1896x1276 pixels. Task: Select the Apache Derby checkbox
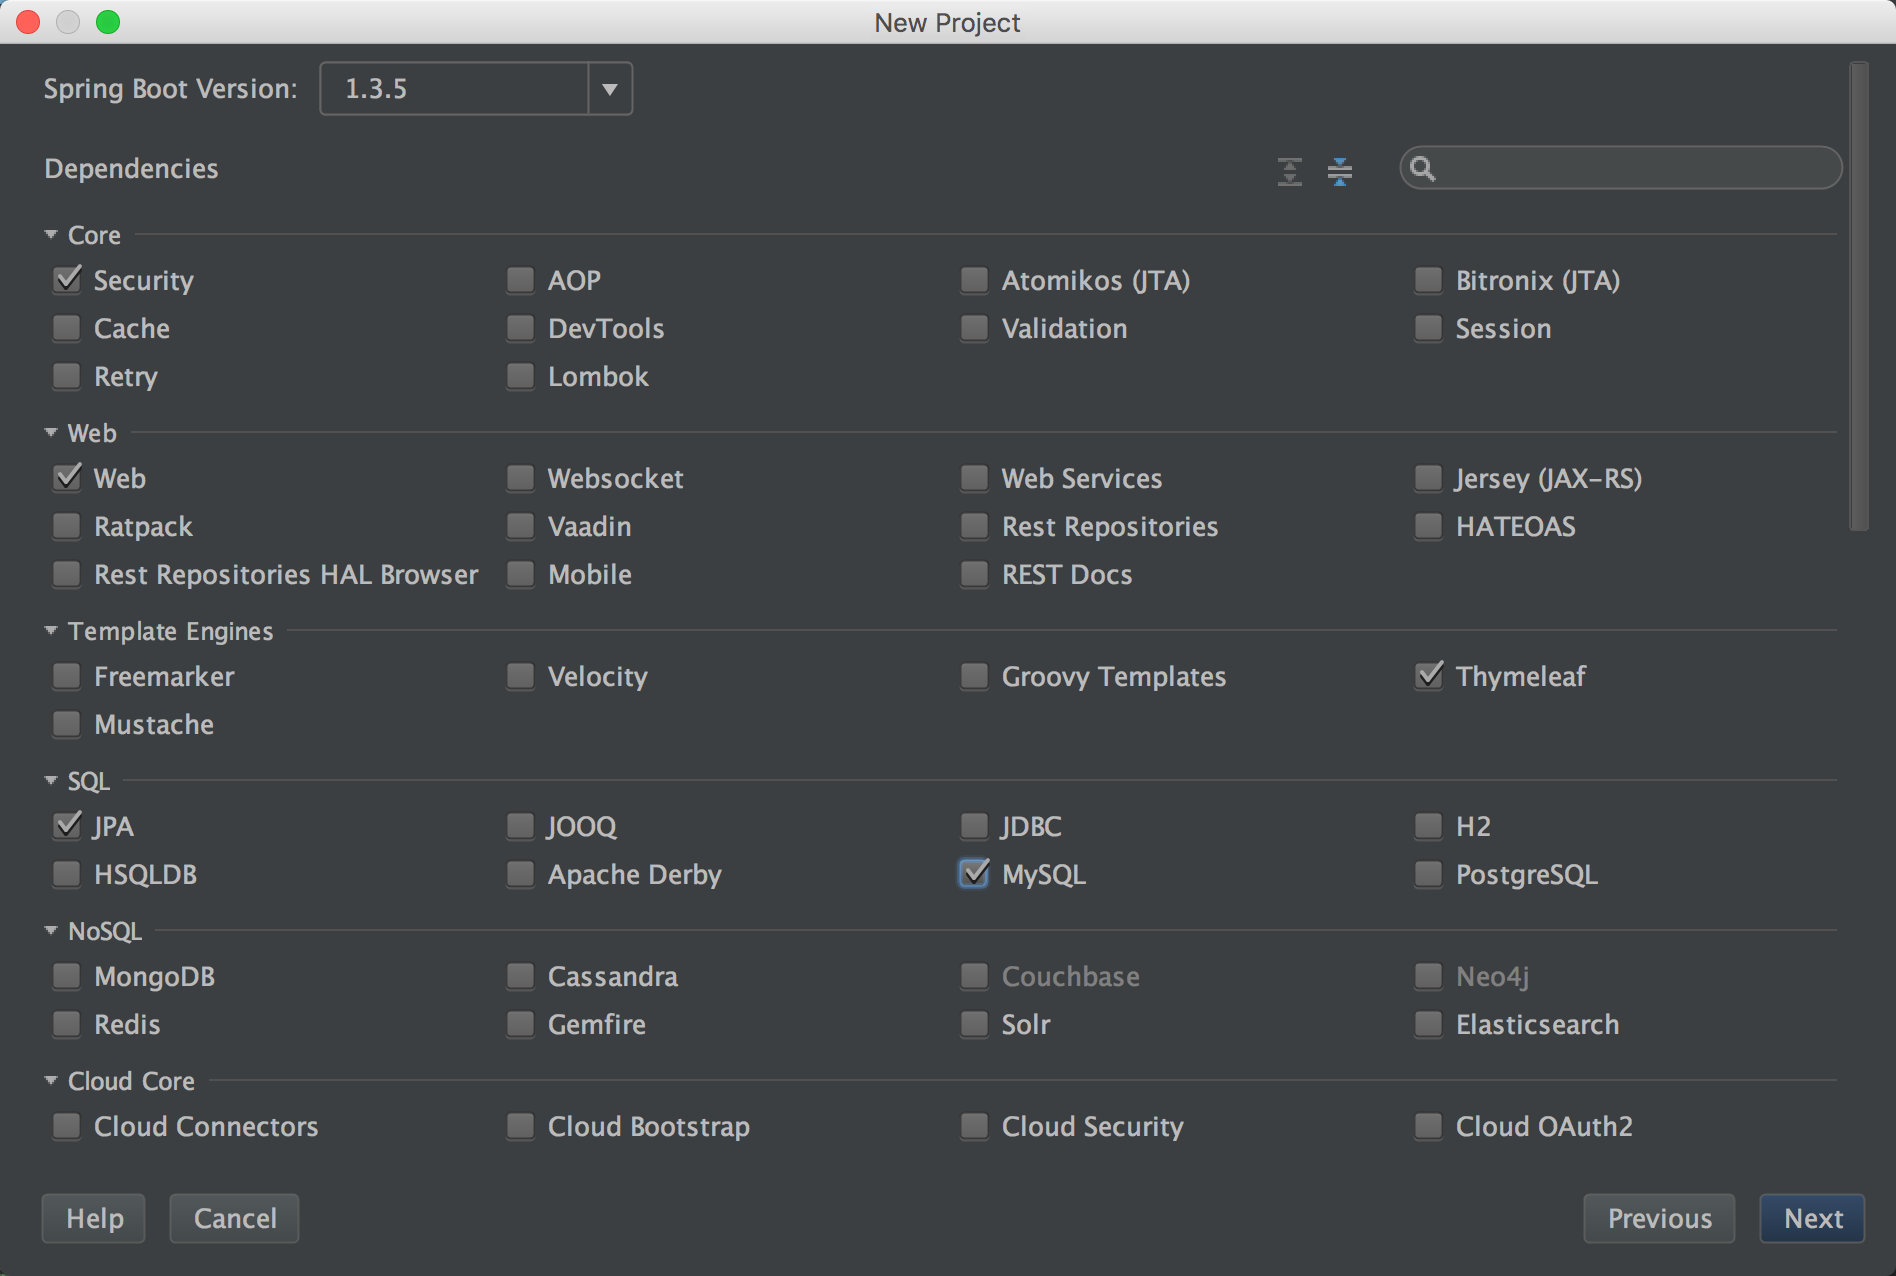click(520, 873)
